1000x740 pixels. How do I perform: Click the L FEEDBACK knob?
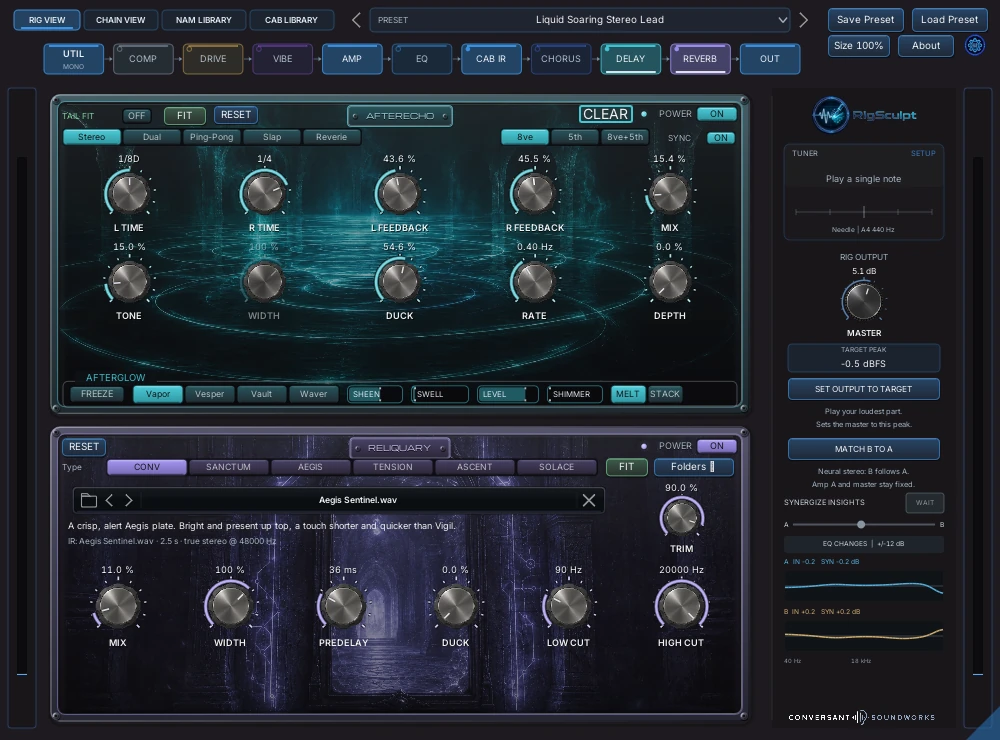[399, 193]
